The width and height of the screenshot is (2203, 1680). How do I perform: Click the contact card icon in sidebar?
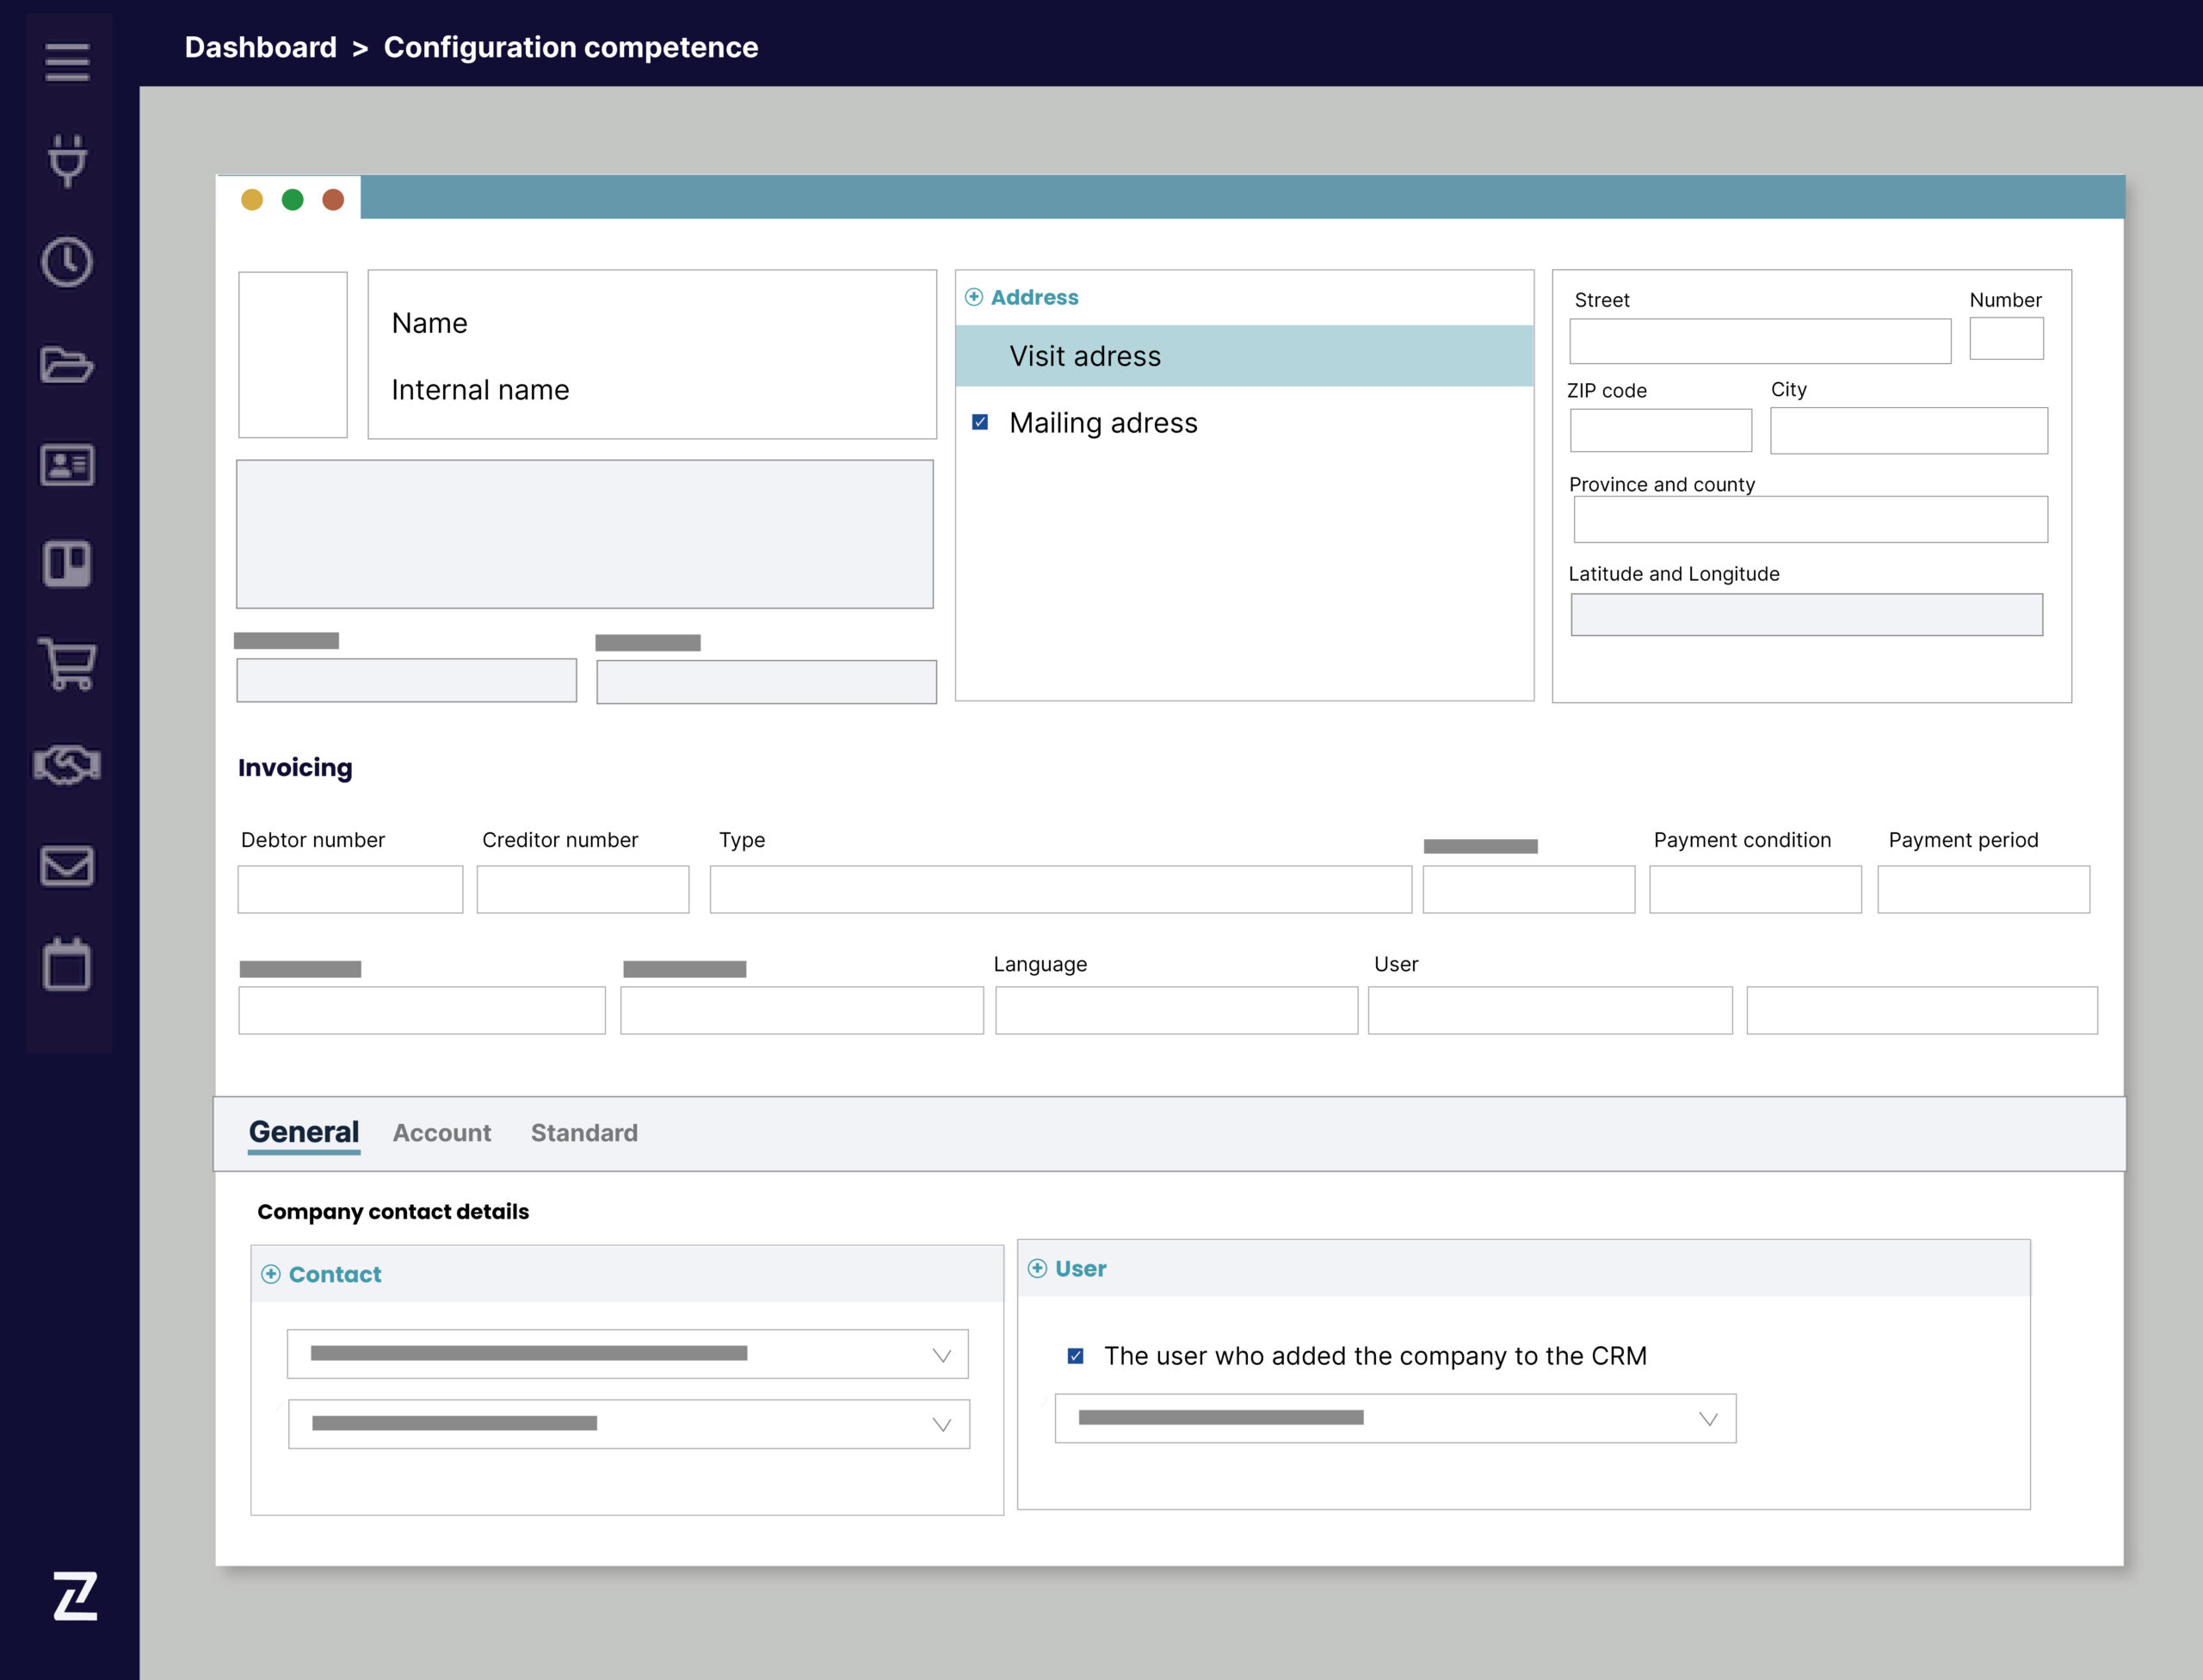[x=67, y=464]
